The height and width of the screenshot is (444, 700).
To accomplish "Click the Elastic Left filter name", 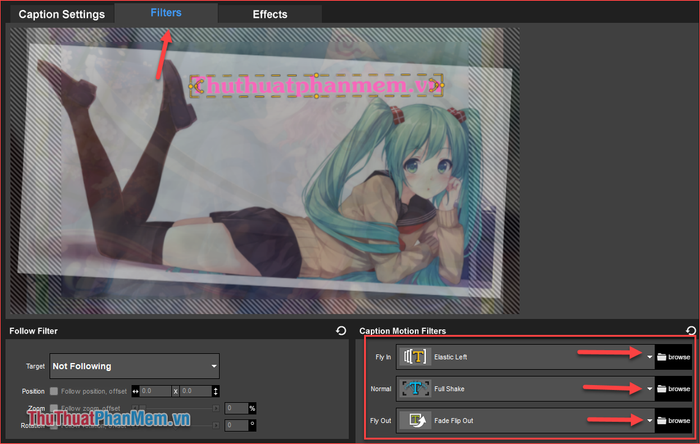I will [450, 357].
